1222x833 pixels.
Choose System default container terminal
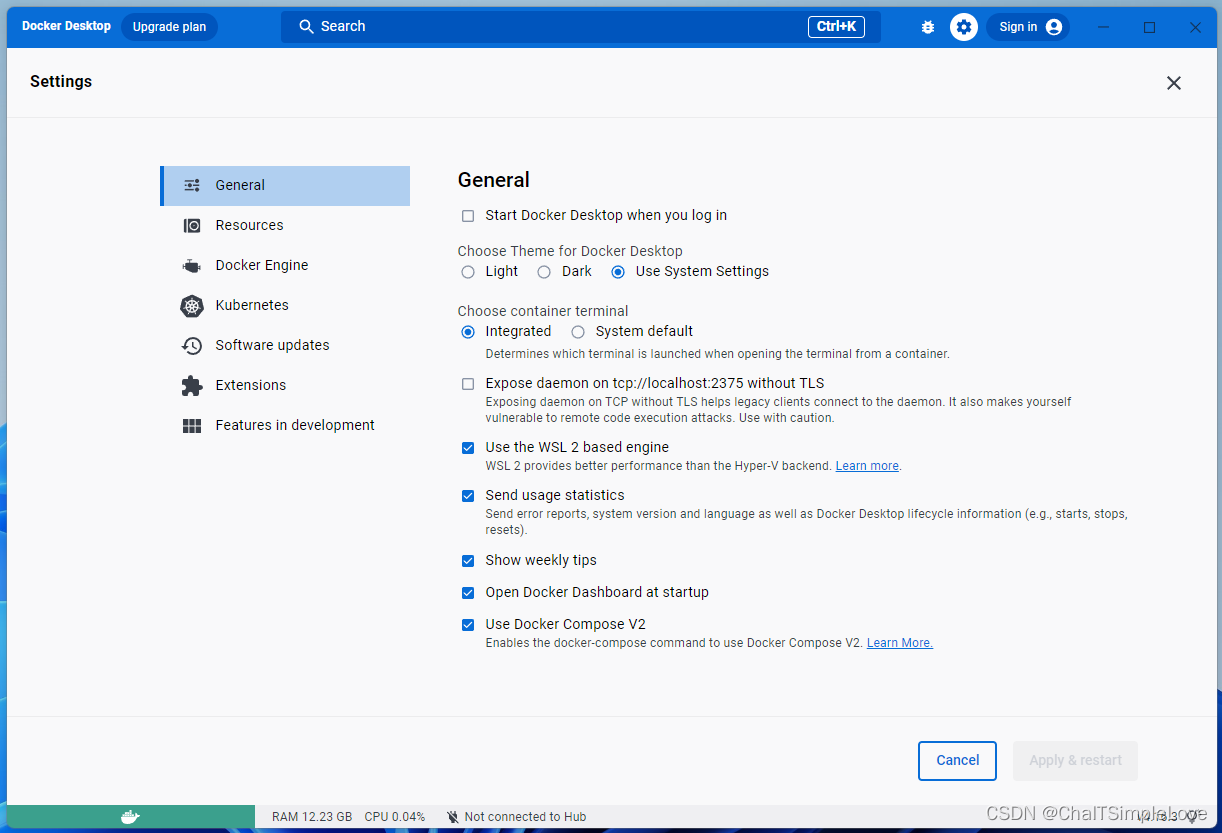[578, 332]
